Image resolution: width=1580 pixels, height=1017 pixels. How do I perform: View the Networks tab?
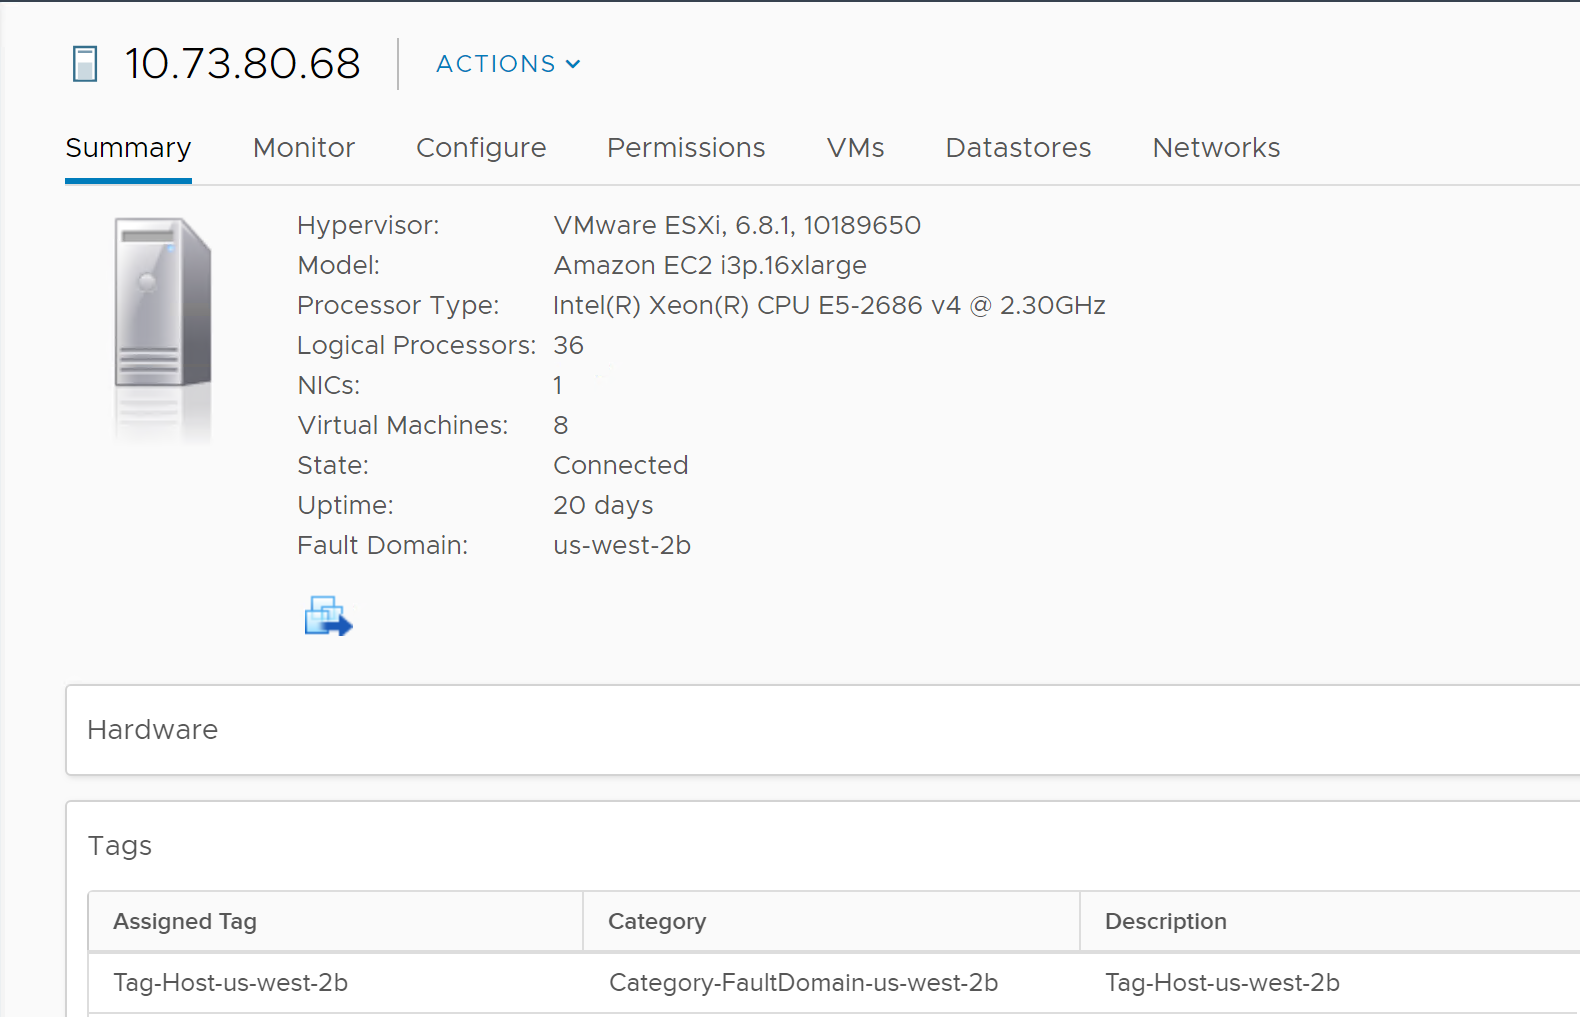click(1216, 148)
